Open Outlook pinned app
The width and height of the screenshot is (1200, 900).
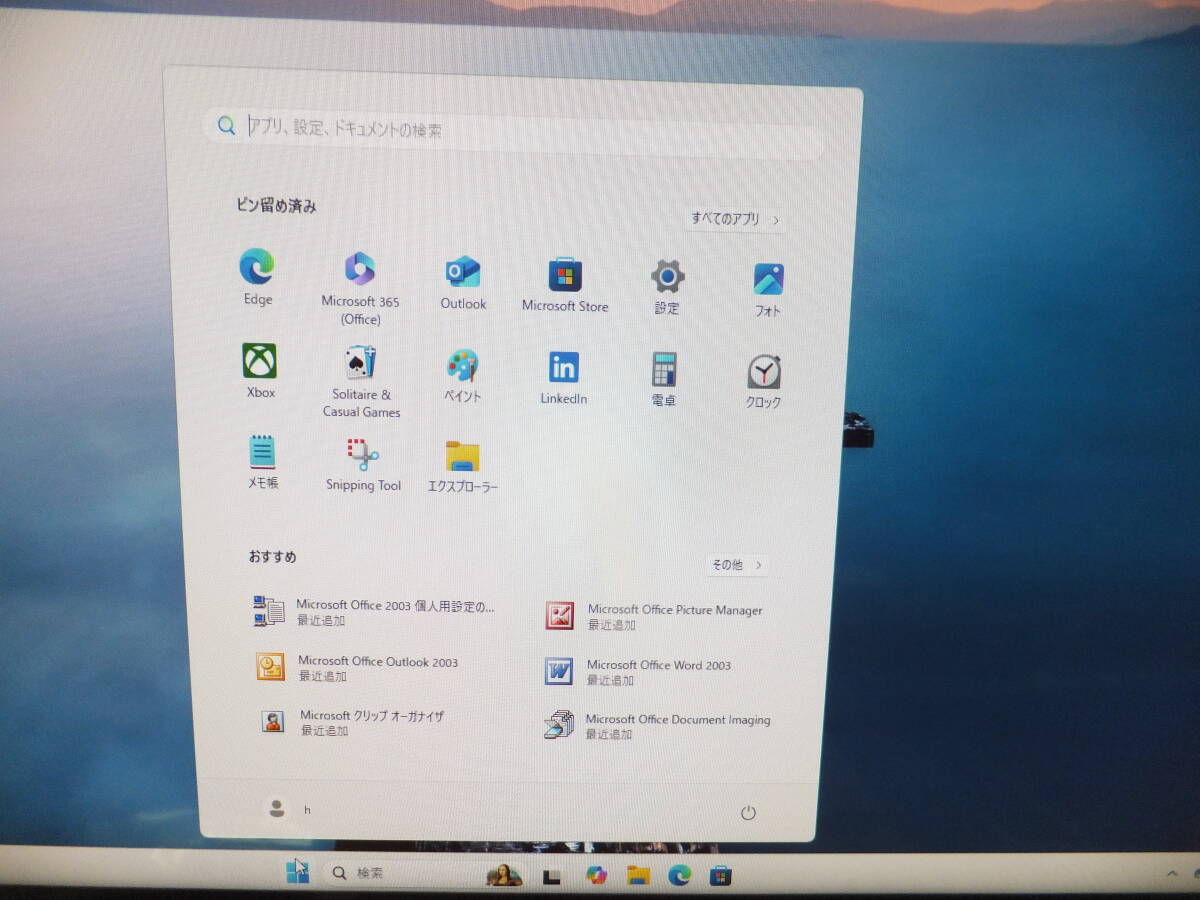[x=463, y=283]
